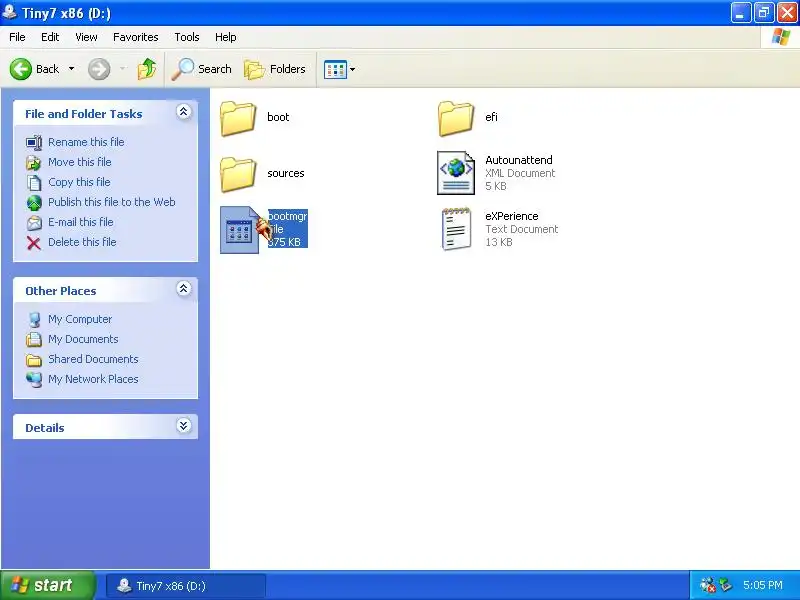
Task: Go to My Documents
Action: click(x=83, y=339)
